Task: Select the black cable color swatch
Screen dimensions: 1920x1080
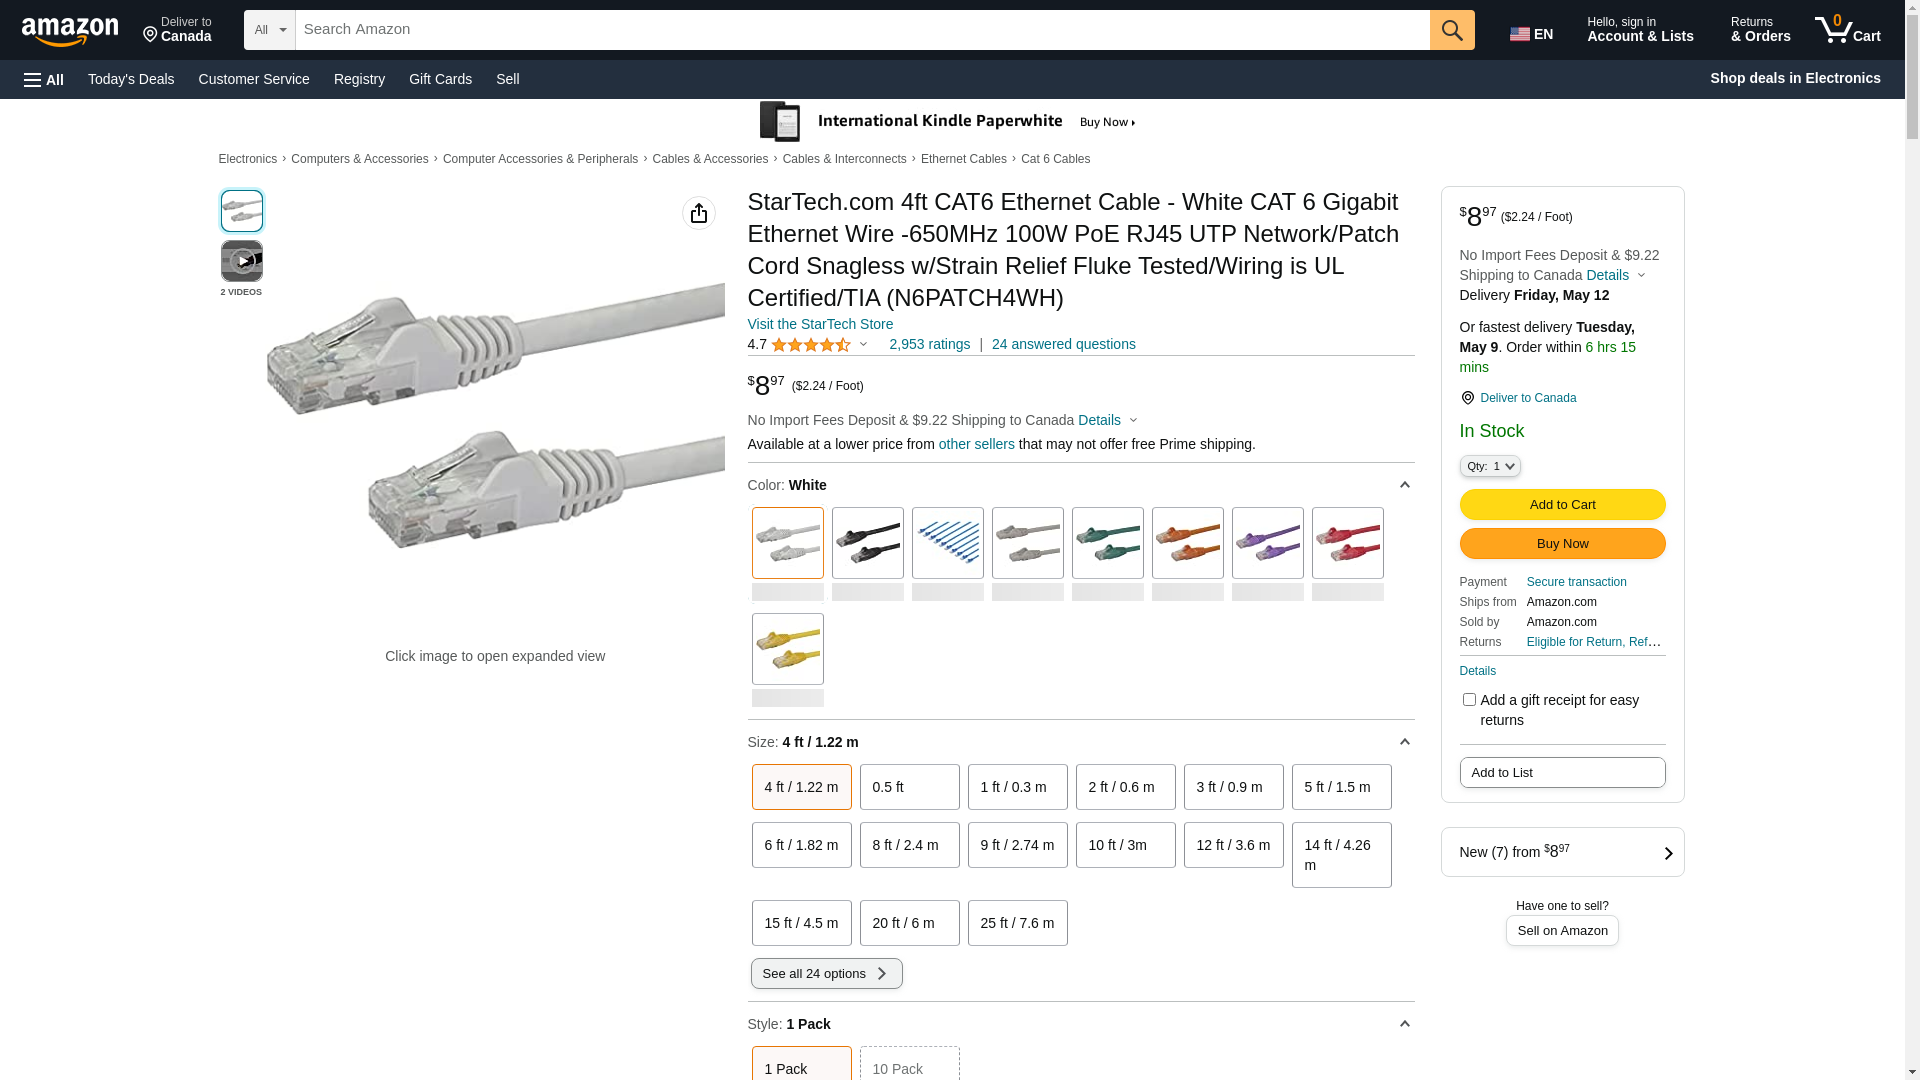Action: coord(867,543)
